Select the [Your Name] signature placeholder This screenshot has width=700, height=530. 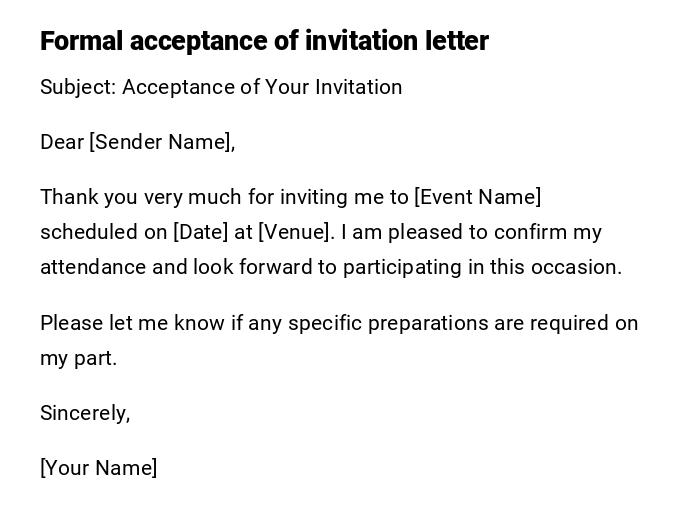click(x=98, y=468)
